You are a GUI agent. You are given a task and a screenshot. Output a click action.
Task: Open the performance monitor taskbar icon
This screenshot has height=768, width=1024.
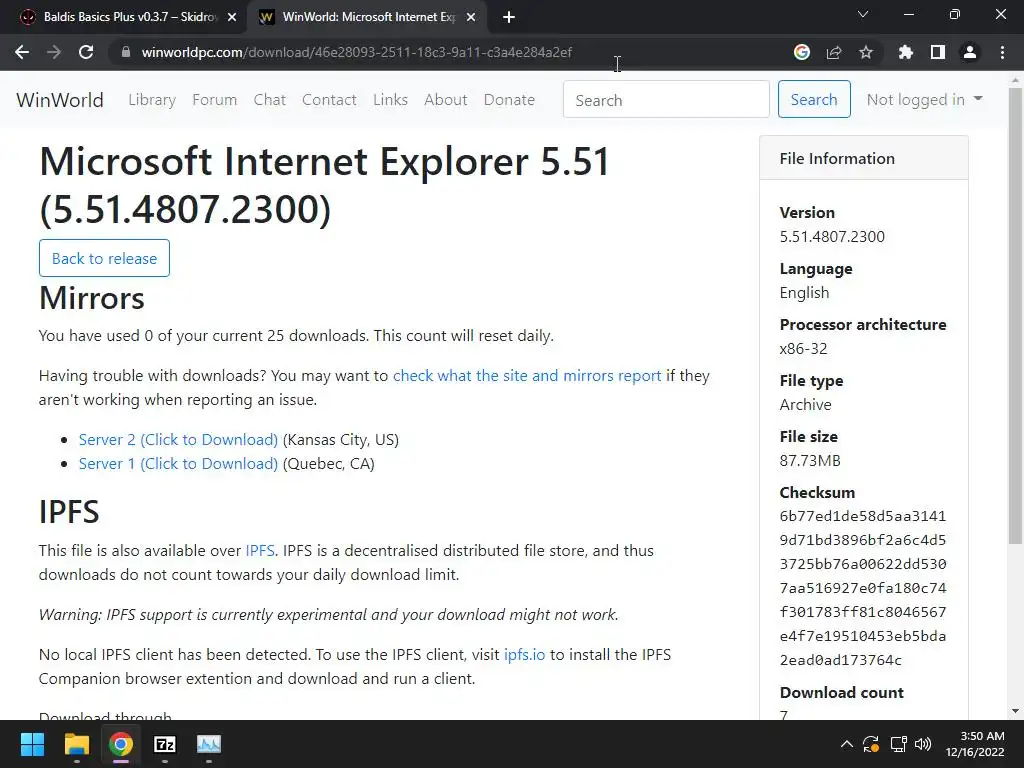(209, 744)
